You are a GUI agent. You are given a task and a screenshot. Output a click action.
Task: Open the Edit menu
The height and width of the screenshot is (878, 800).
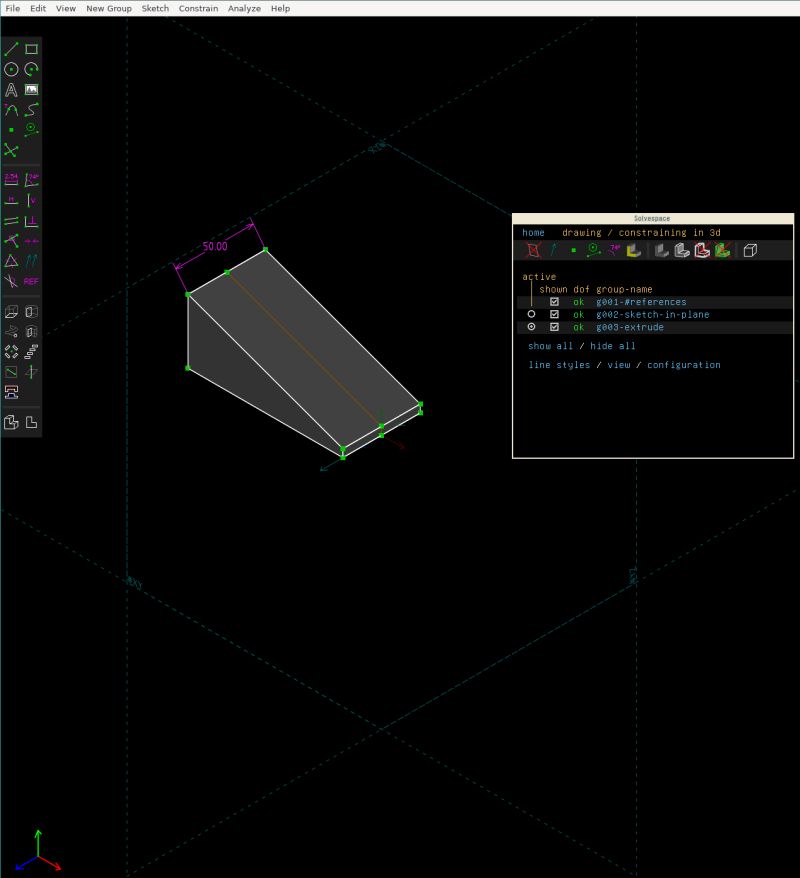(38, 8)
